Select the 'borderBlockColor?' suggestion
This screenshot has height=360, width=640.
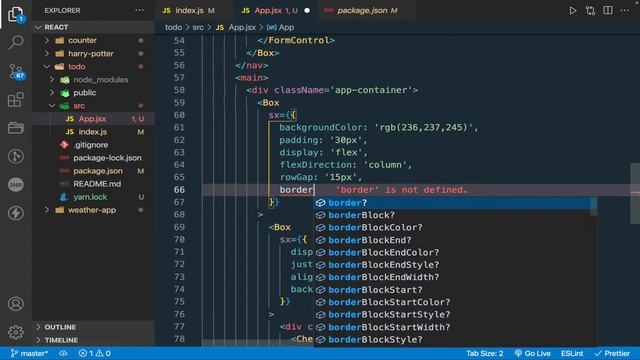[452, 227]
